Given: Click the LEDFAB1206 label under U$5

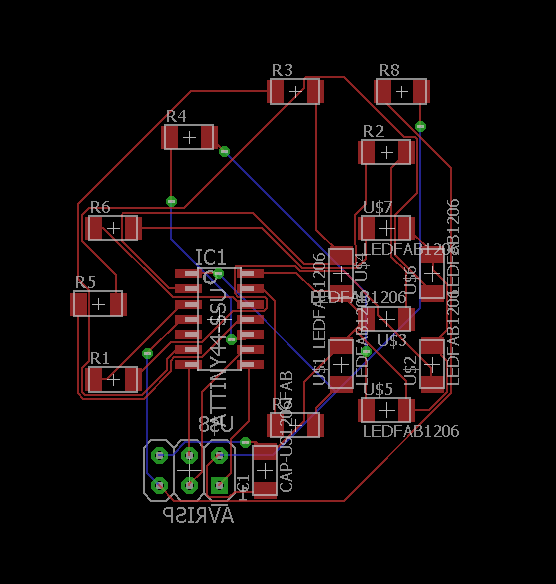Looking at the screenshot, I should coord(411,431).
